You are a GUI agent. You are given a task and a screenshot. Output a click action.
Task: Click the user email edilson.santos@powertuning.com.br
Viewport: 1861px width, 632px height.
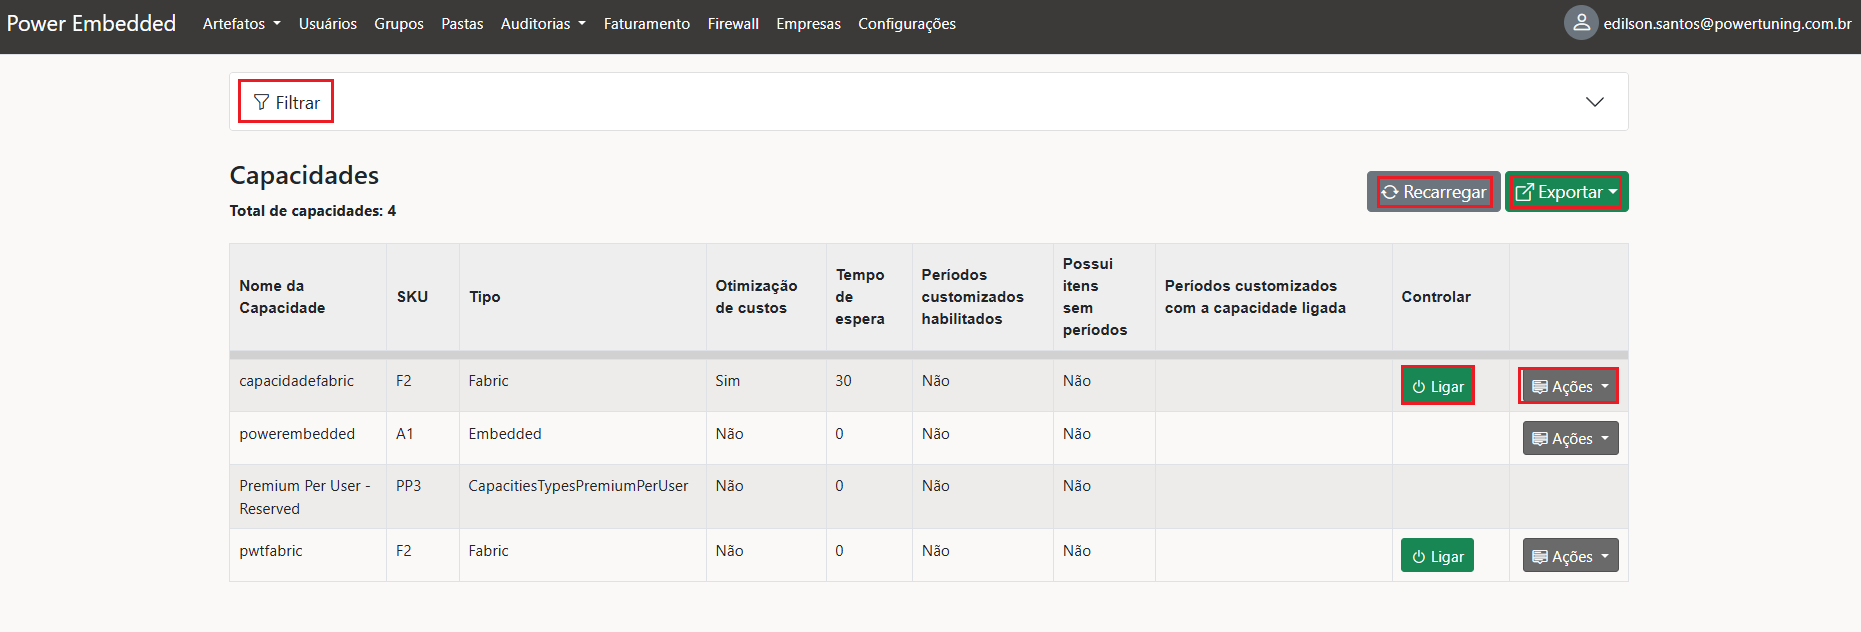[x=1727, y=24]
